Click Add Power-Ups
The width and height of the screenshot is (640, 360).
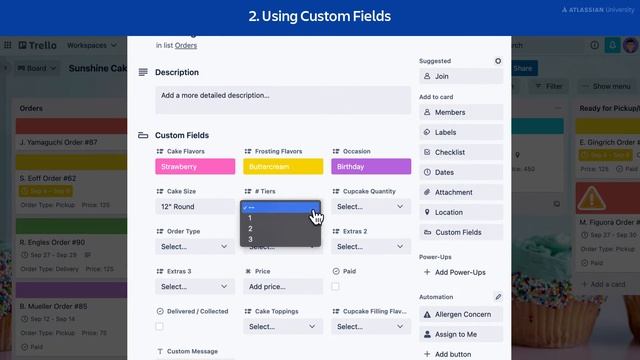461,272
